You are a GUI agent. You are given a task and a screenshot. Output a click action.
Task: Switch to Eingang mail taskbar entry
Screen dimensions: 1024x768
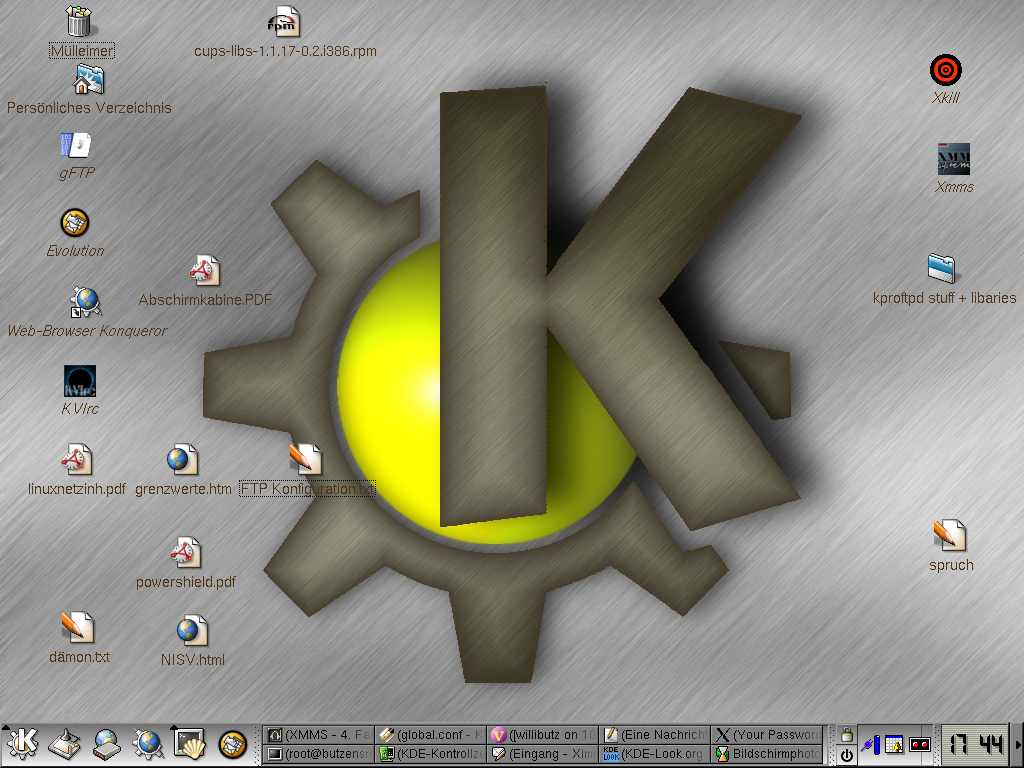click(x=543, y=754)
